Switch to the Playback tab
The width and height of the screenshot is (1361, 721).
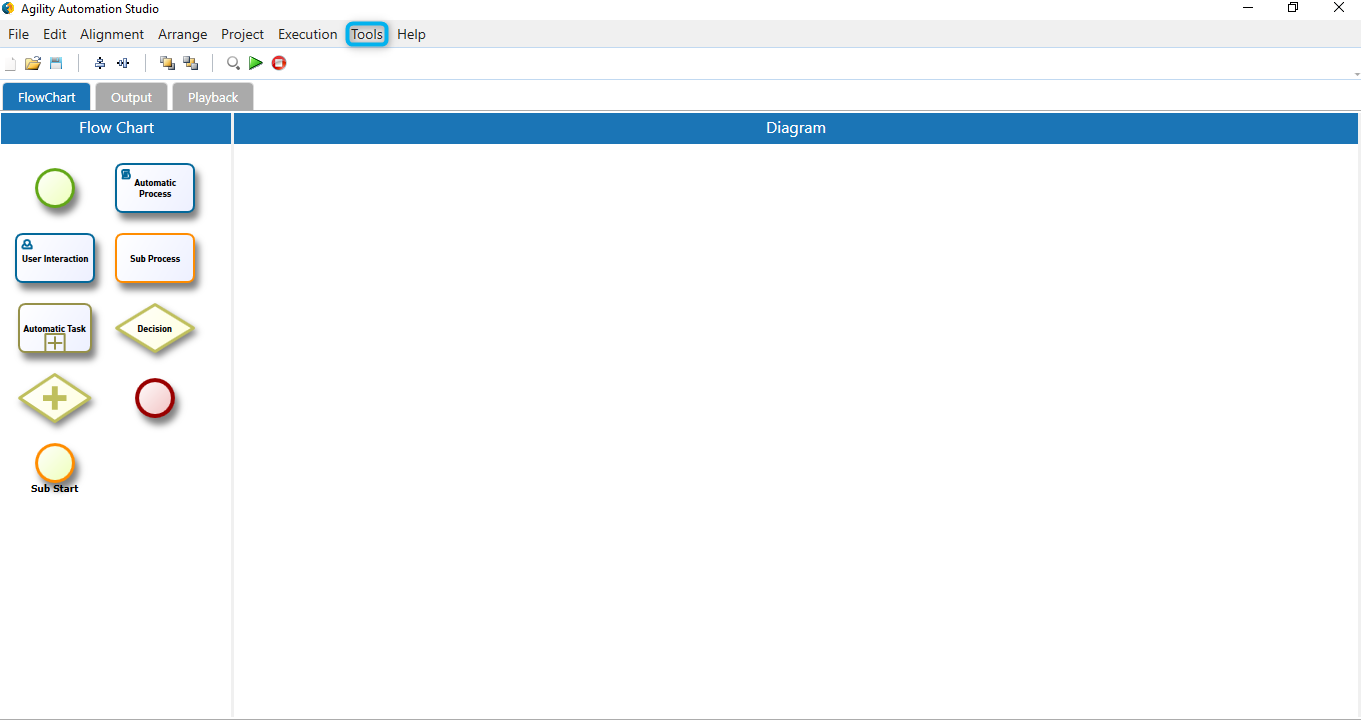pos(213,97)
